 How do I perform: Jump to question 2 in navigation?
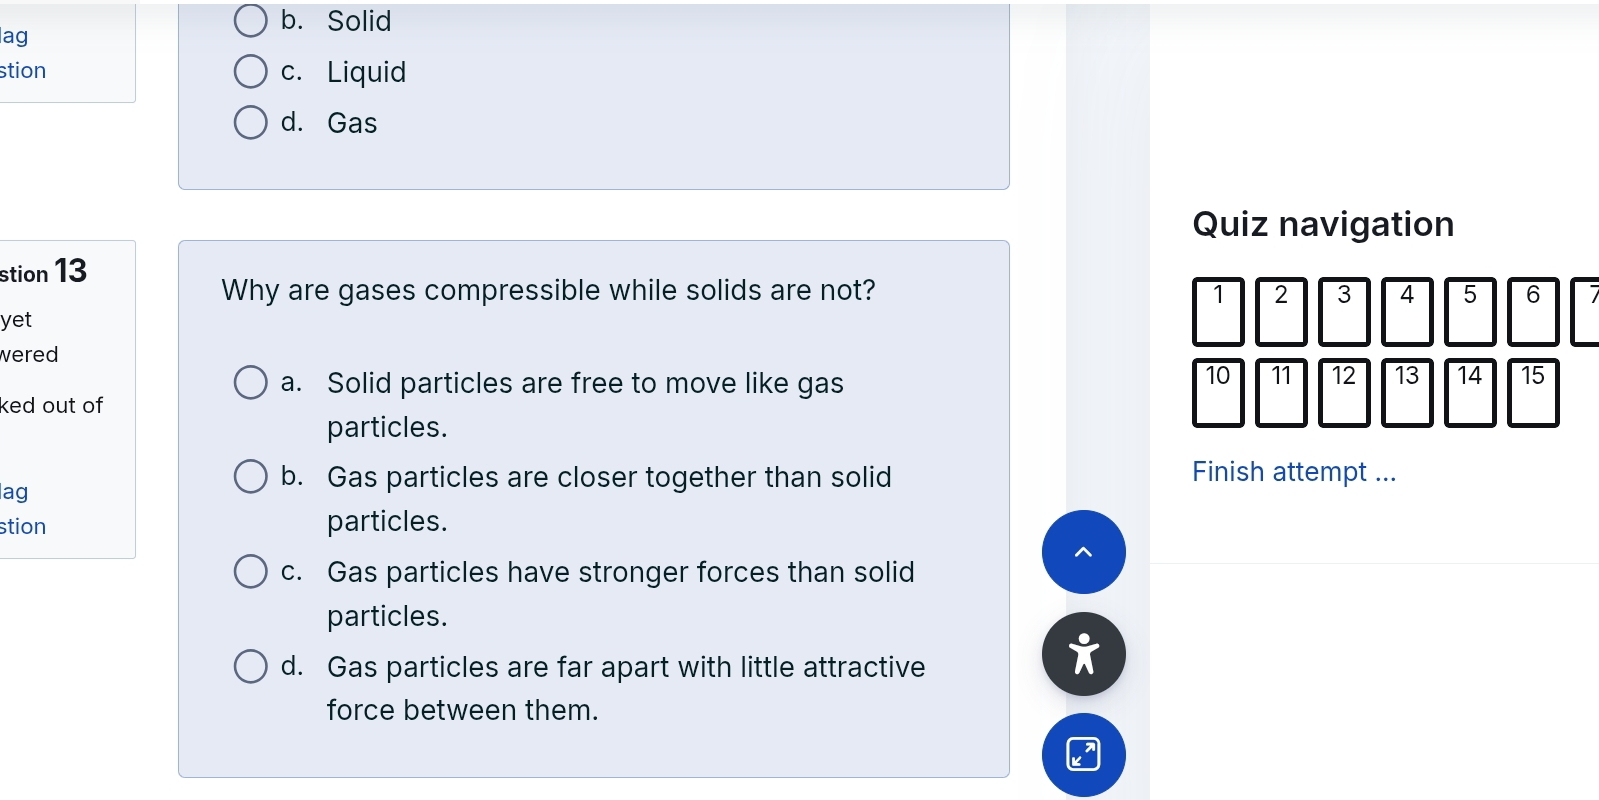pyautogui.click(x=1281, y=312)
